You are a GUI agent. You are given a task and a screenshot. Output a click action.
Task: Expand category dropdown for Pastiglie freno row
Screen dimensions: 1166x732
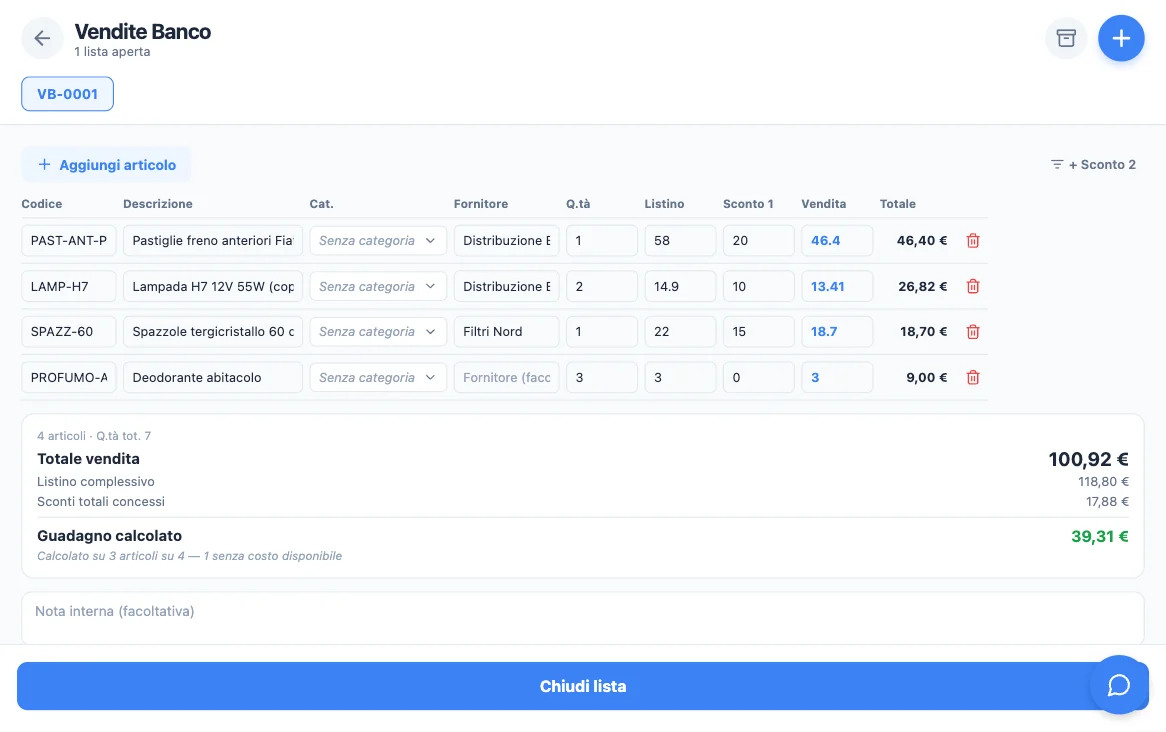point(378,240)
